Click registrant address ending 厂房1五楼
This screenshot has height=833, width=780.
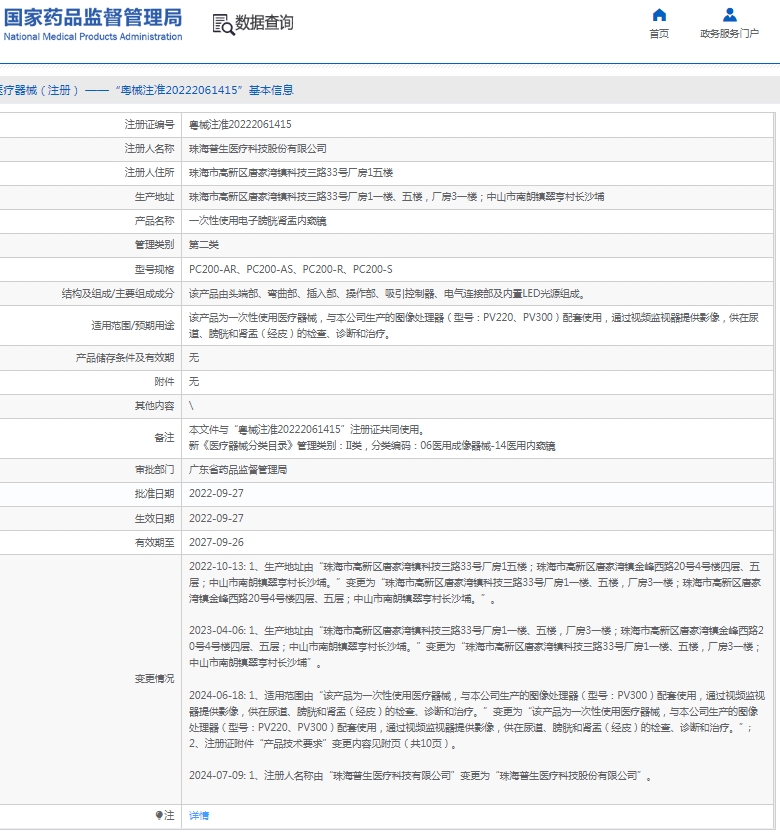pyautogui.click(x=291, y=173)
